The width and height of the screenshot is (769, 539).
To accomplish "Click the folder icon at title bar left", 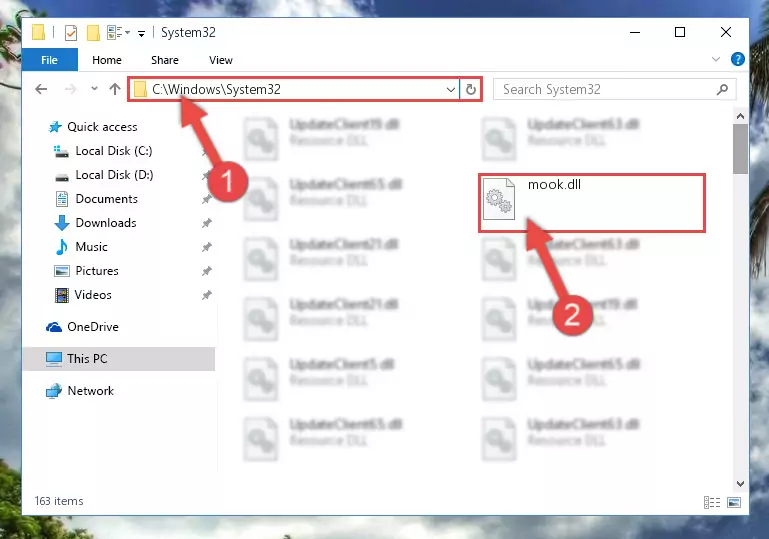I will [x=38, y=32].
